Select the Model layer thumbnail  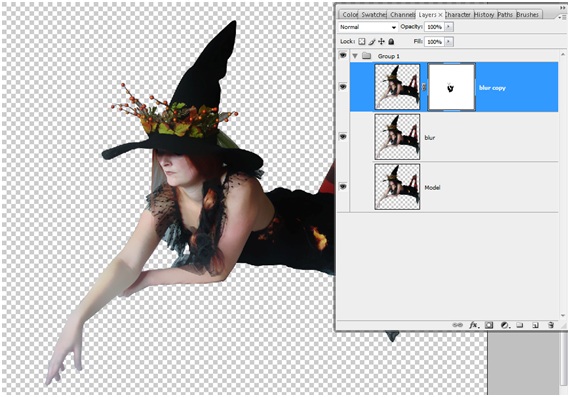[397, 187]
